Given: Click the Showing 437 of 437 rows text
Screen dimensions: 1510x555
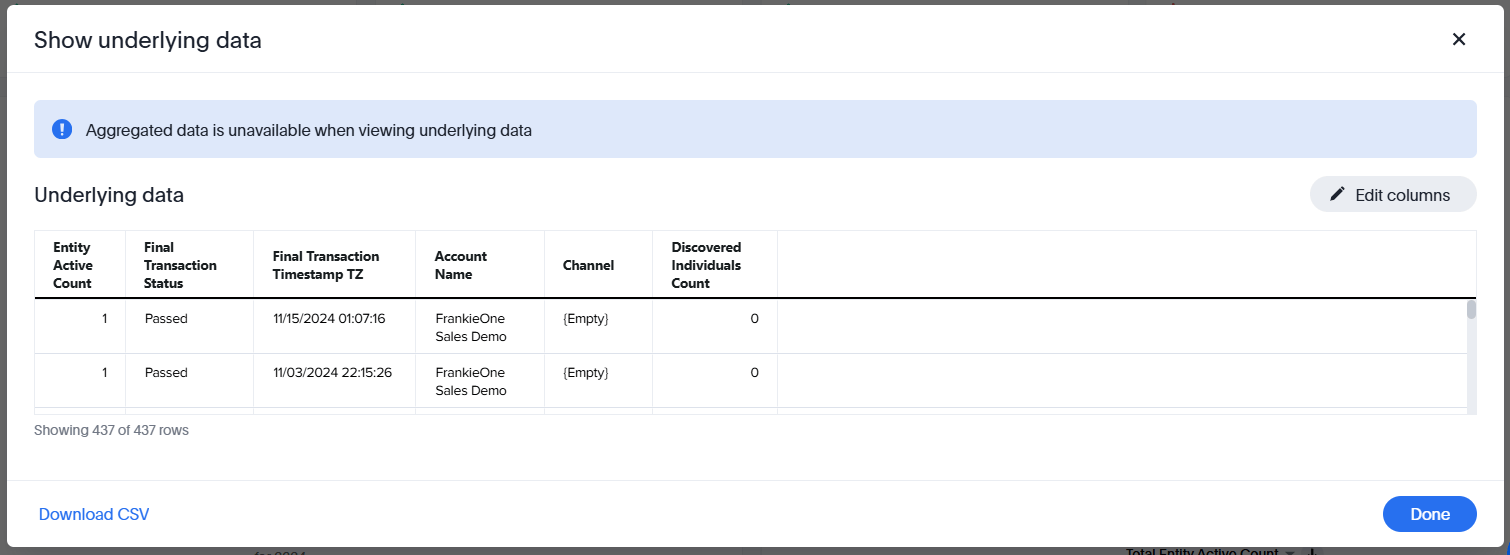Looking at the screenshot, I should (x=111, y=430).
